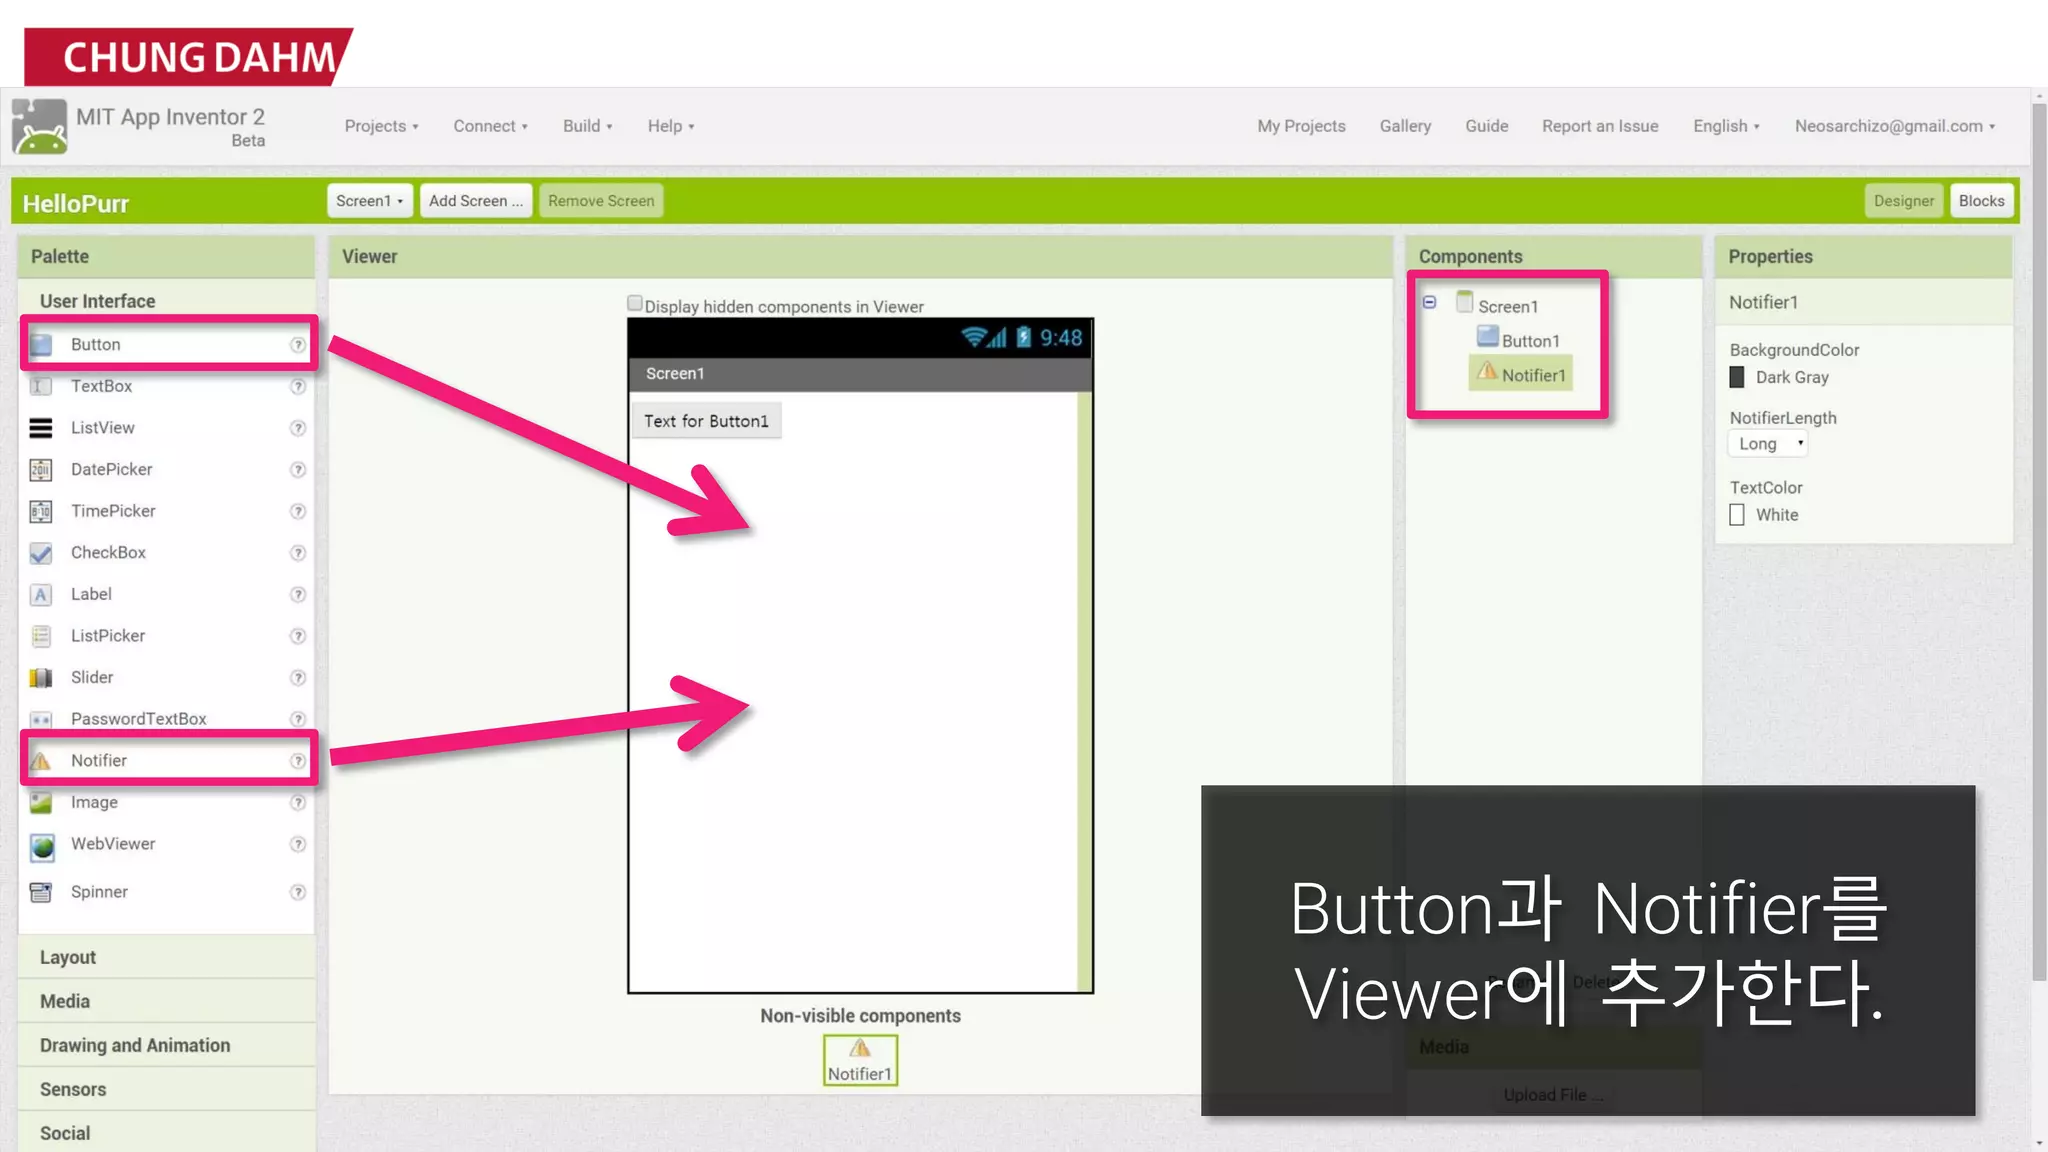Click the Button palette icon
Image resolution: width=2048 pixels, height=1152 pixels.
(41, 345)
